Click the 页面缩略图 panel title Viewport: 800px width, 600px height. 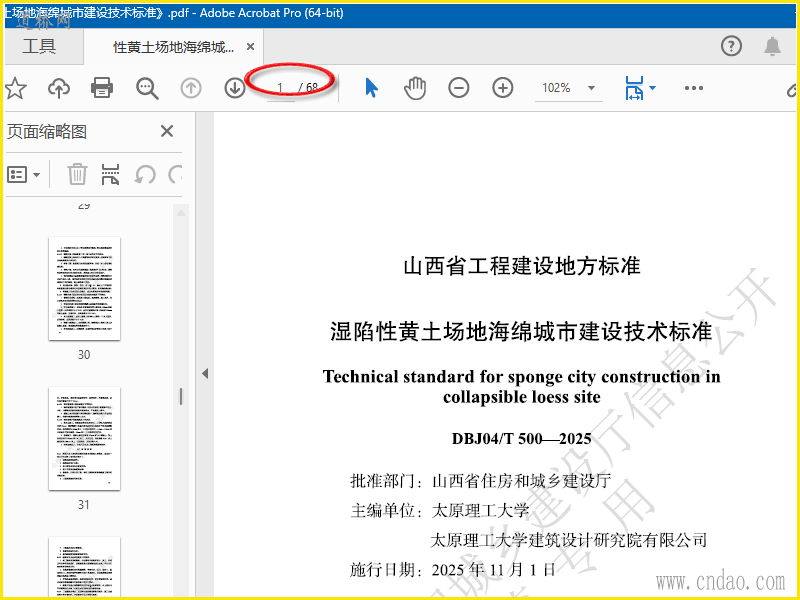47,132
